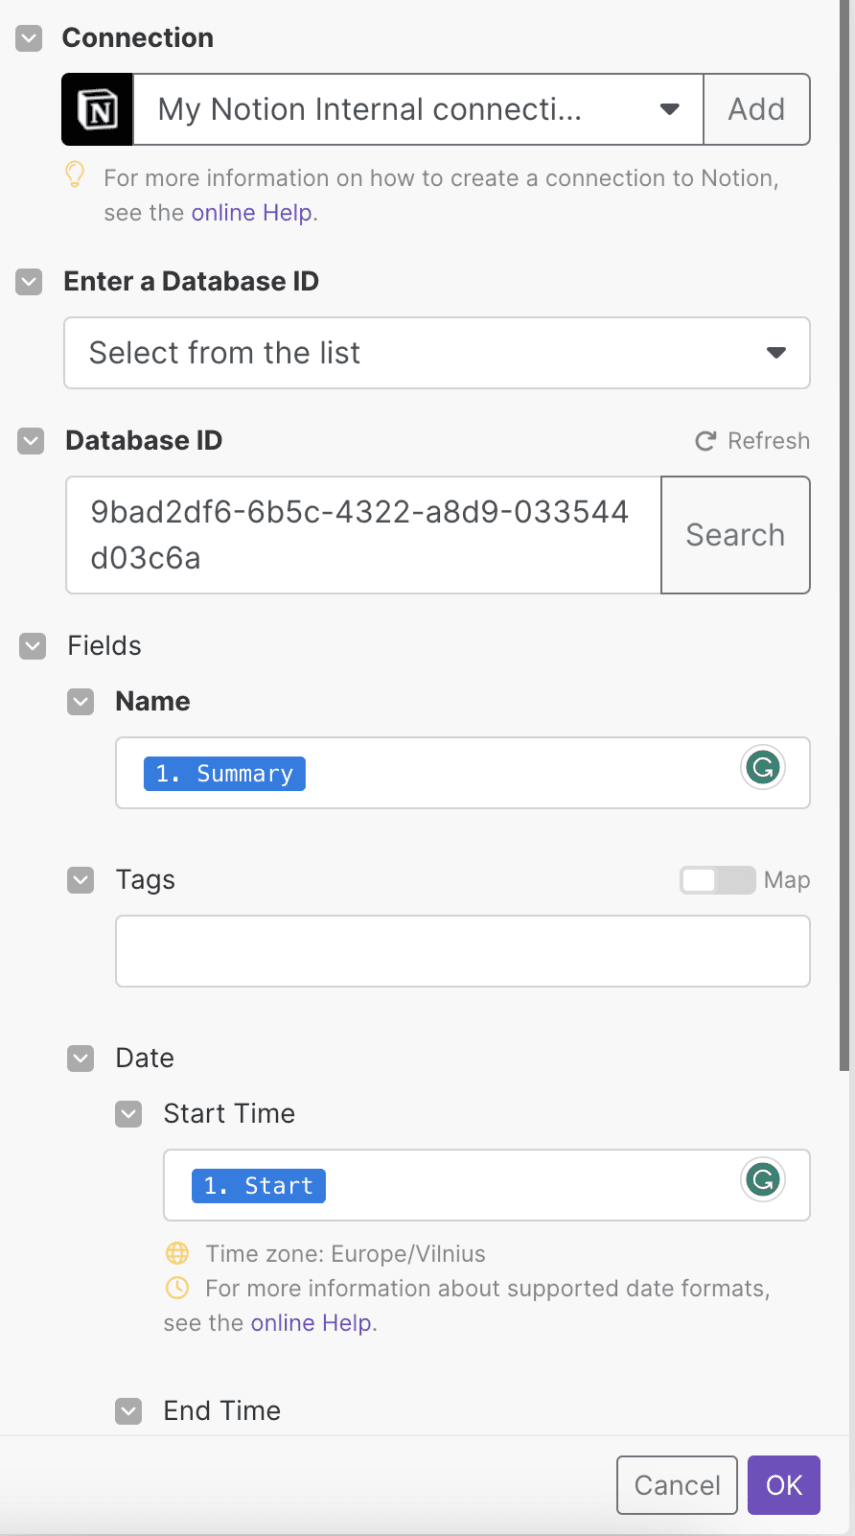Collapse the Fields section

[33, 646]
